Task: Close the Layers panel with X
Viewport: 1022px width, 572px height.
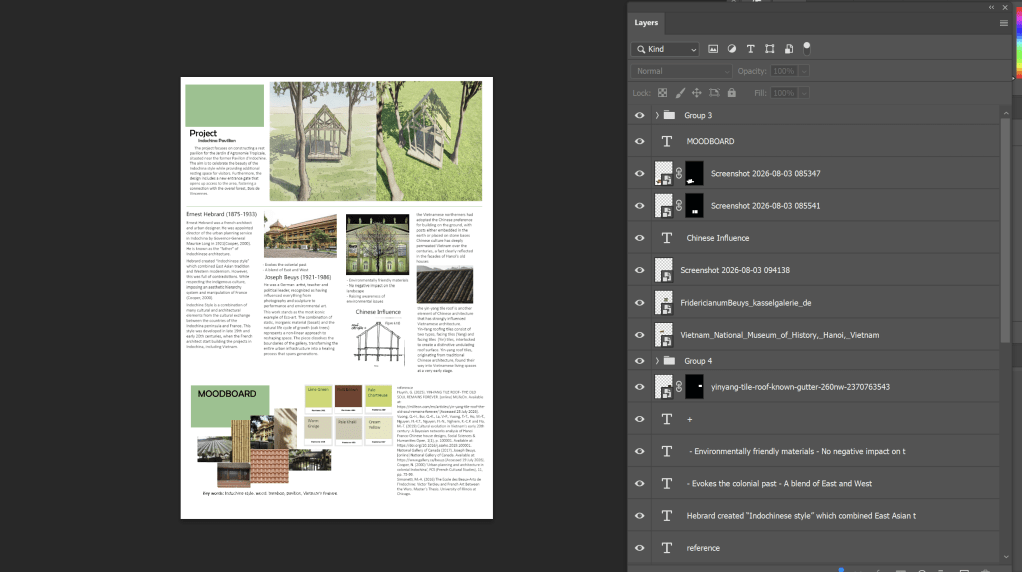Action: pos(1004,7)
